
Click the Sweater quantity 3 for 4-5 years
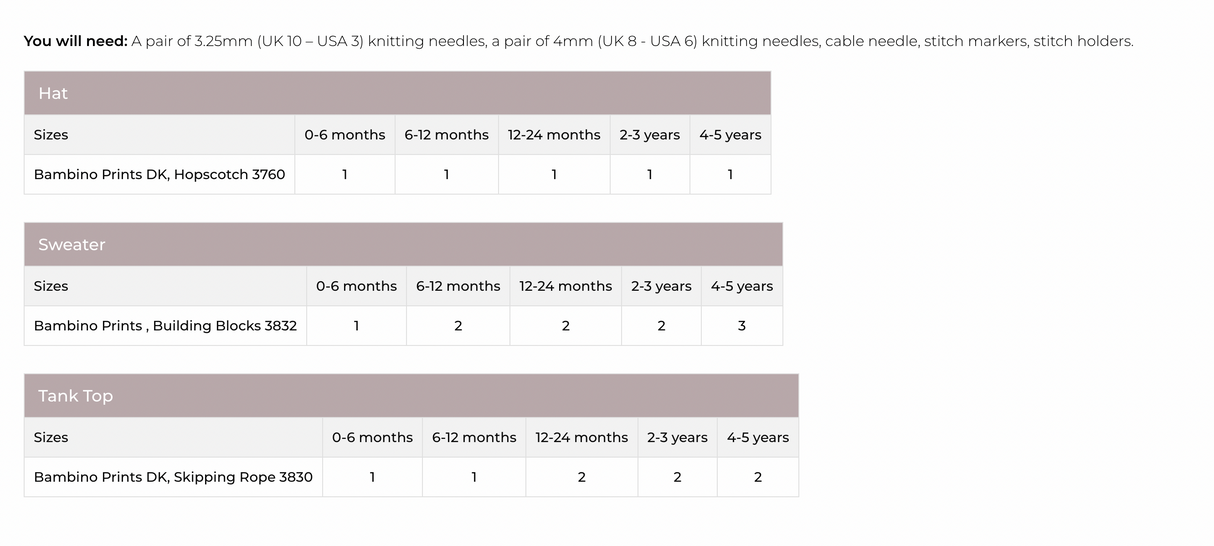[x=742, y=326]
